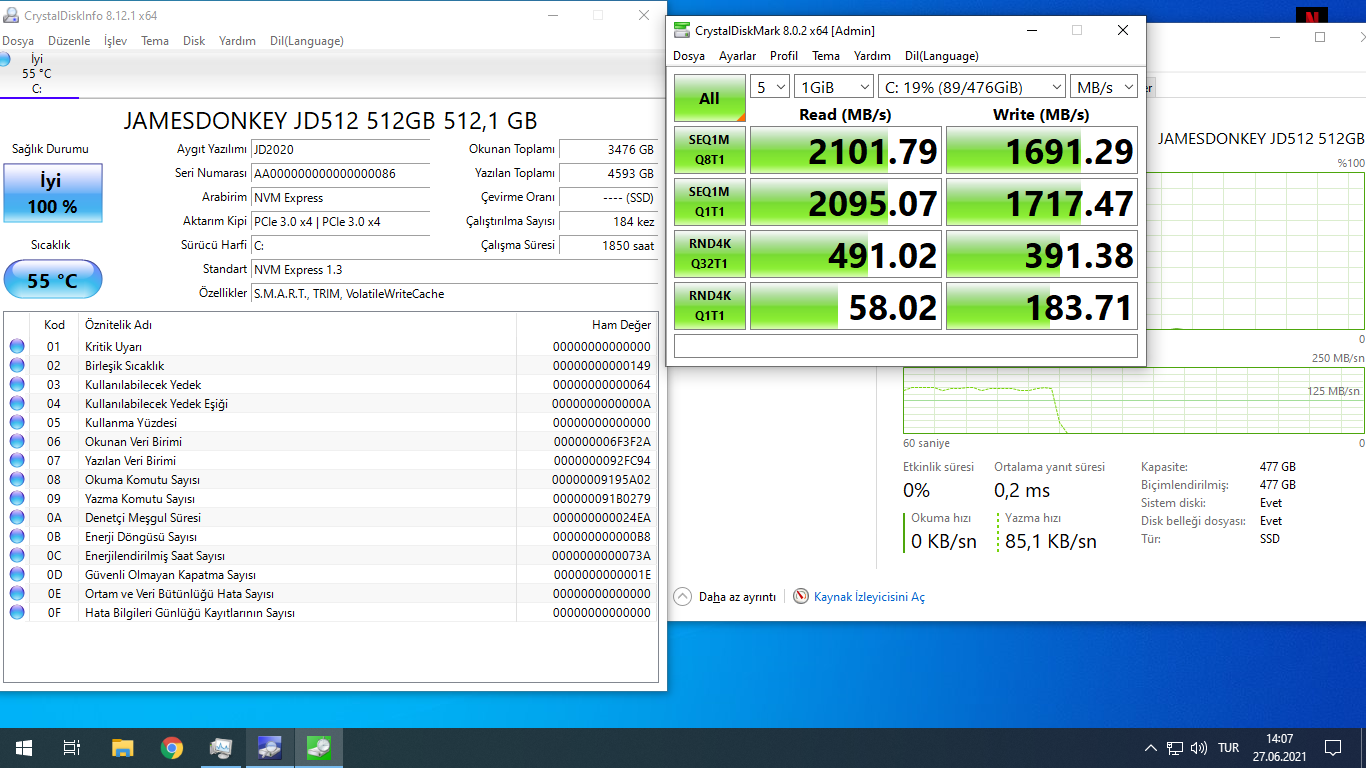The height and width of the screenshot is (768, 1366).
Task: Show hidden system tray icons
Action: pyautogui.click(x=1150, y=748)
